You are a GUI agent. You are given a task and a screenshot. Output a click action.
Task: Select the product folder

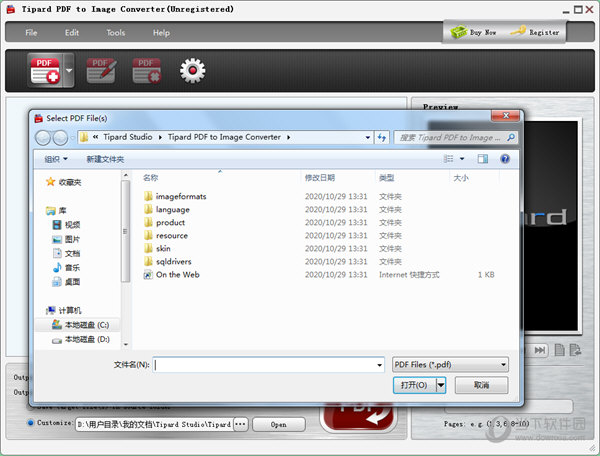click(165, 223)
